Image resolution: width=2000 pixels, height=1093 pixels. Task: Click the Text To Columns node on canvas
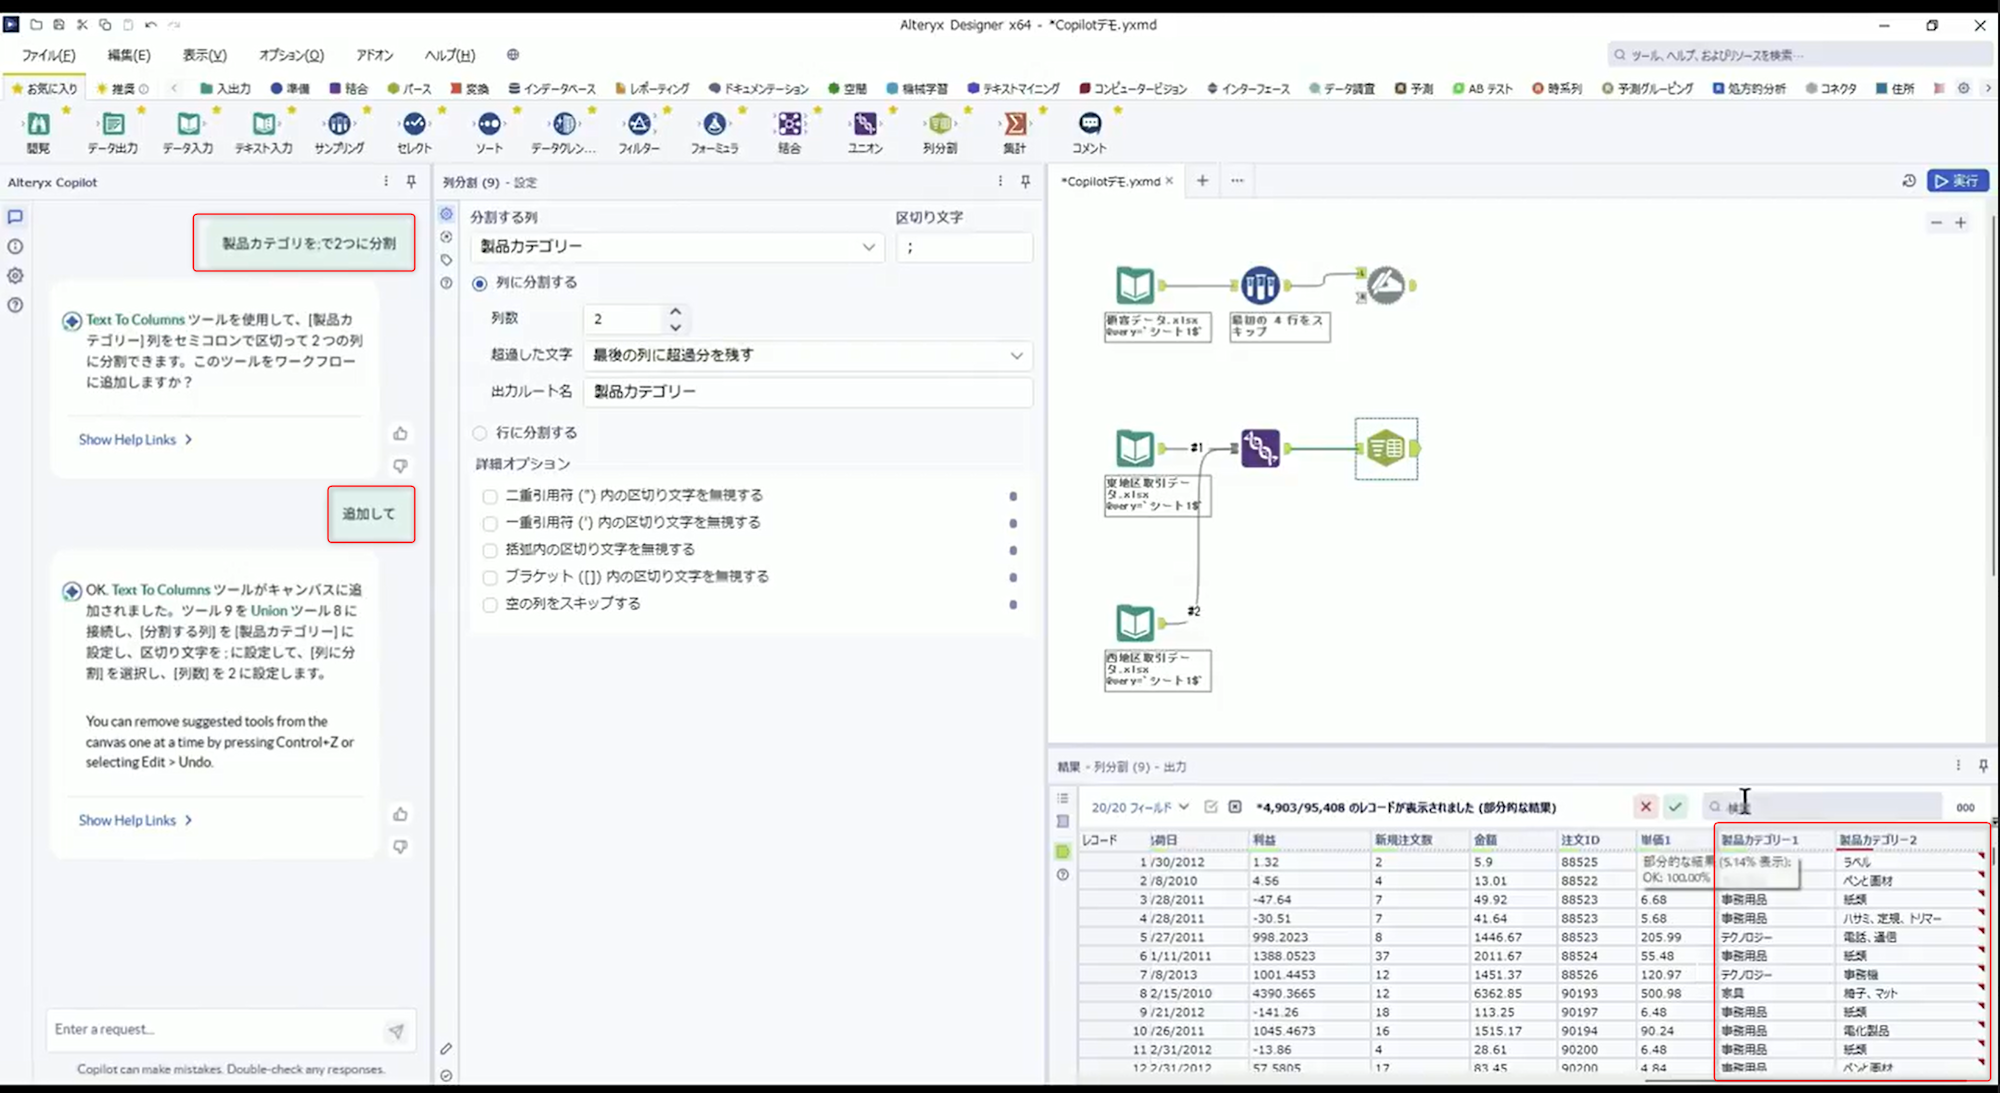[1386, 448]
